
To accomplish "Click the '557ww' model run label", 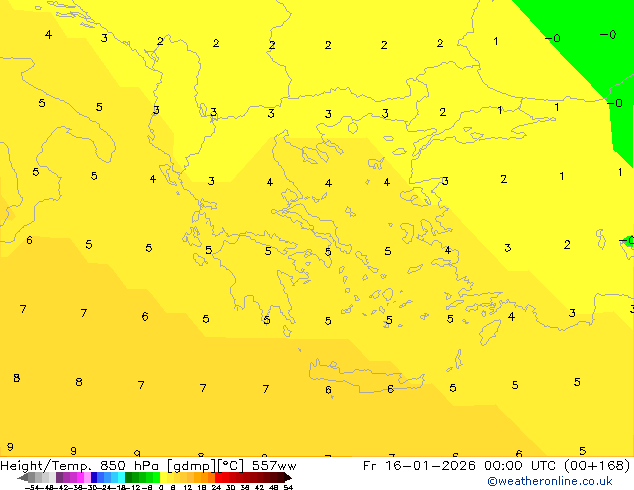I will [x=274, y=466].
